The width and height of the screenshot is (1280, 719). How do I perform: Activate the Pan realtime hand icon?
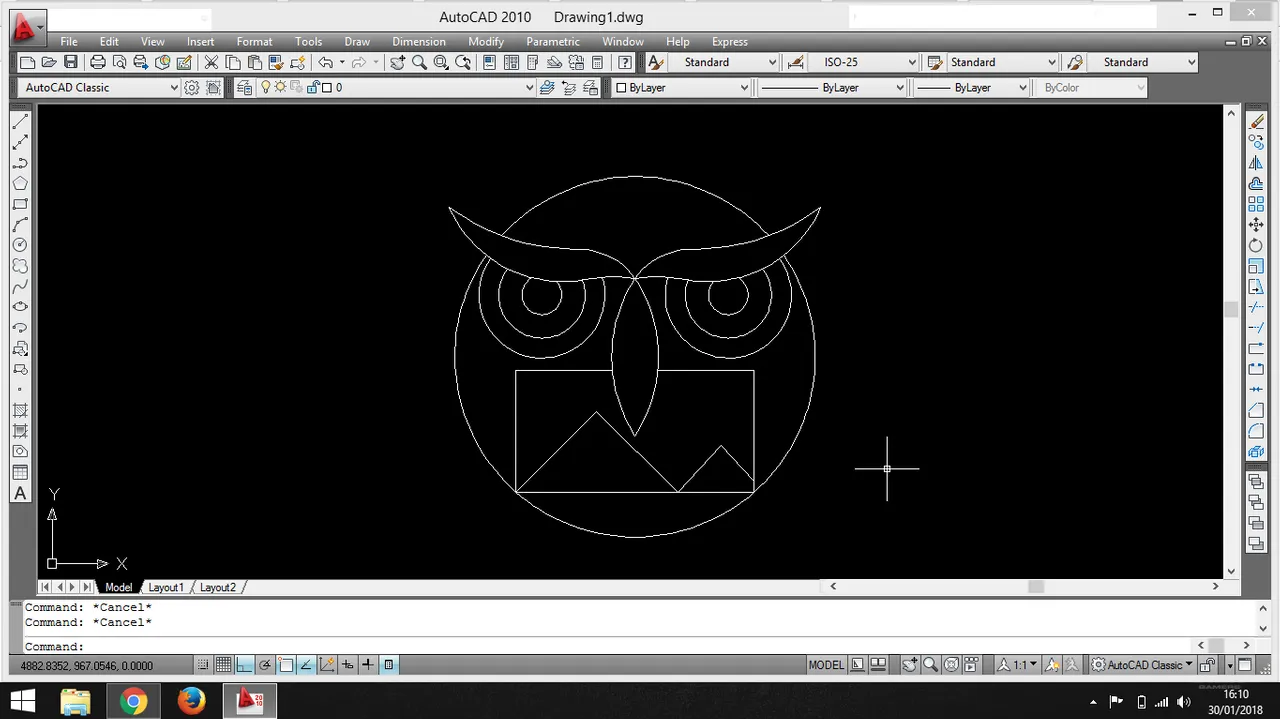tap(397, 62)
